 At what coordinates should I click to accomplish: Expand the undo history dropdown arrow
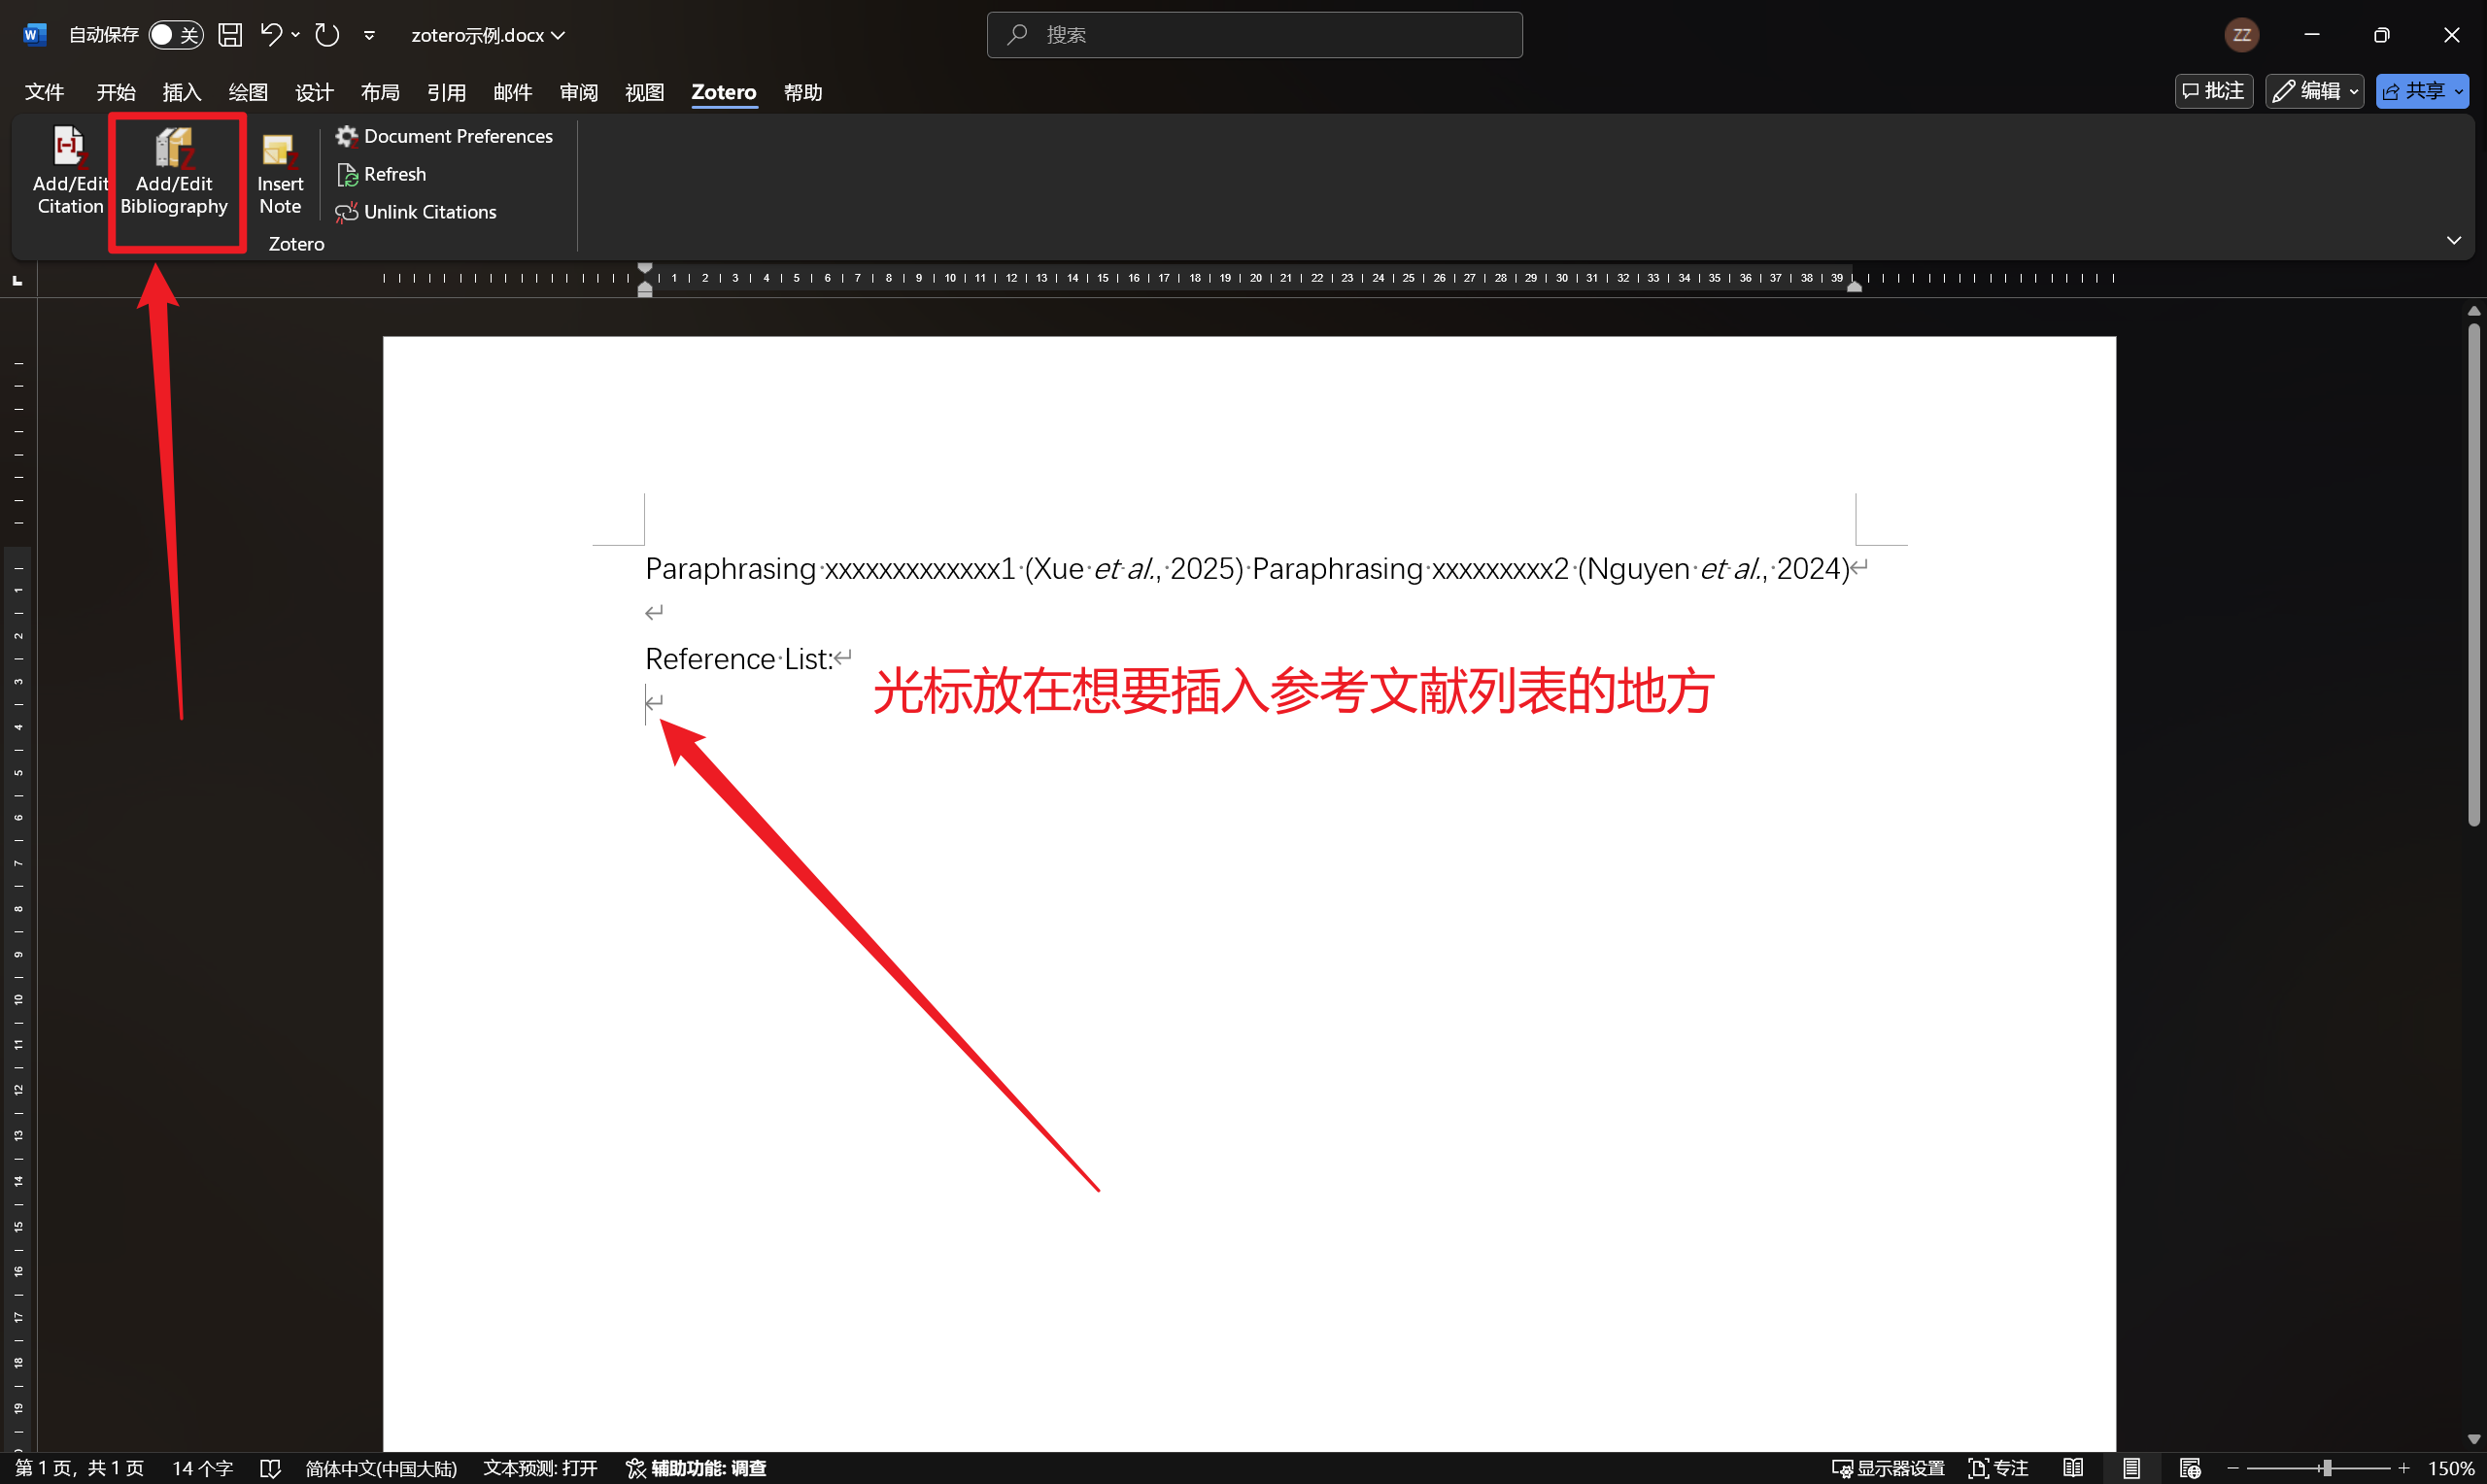[295, 34]
